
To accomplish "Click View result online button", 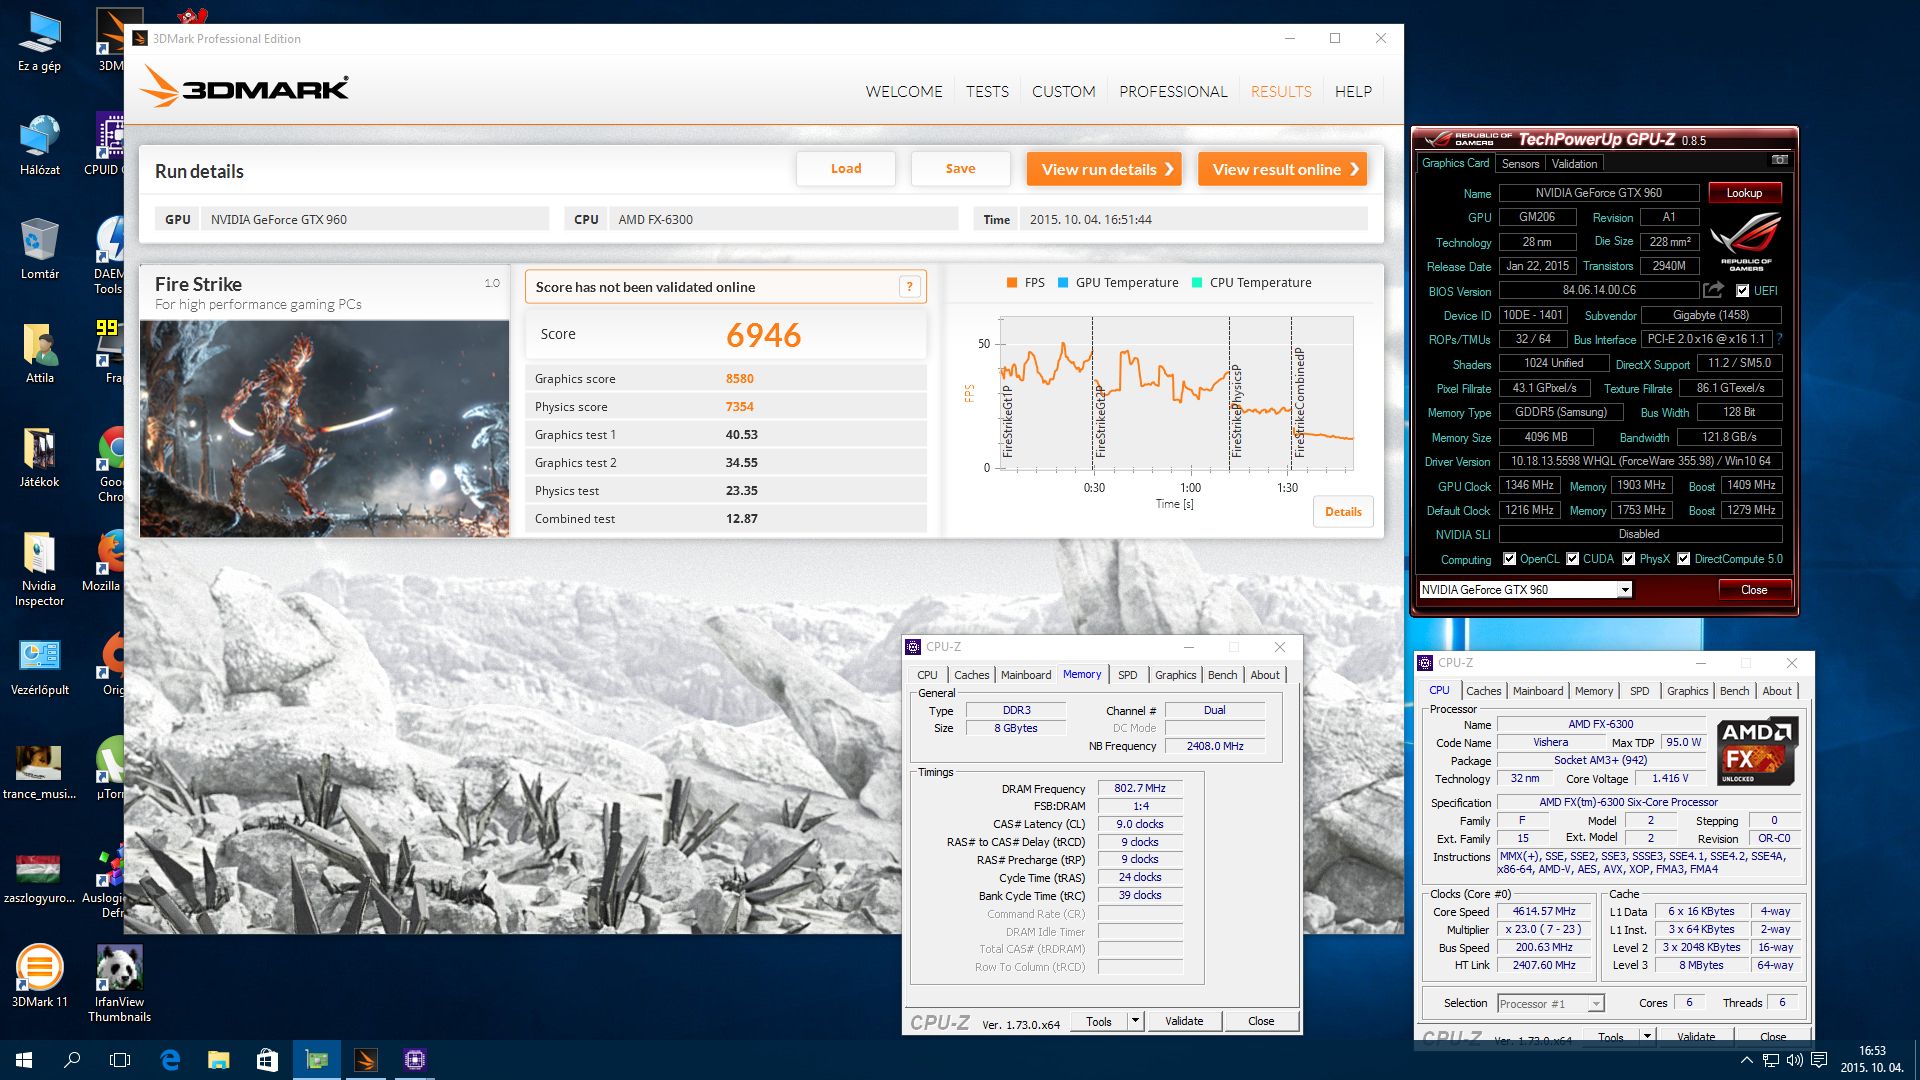I will [1283, 169].
